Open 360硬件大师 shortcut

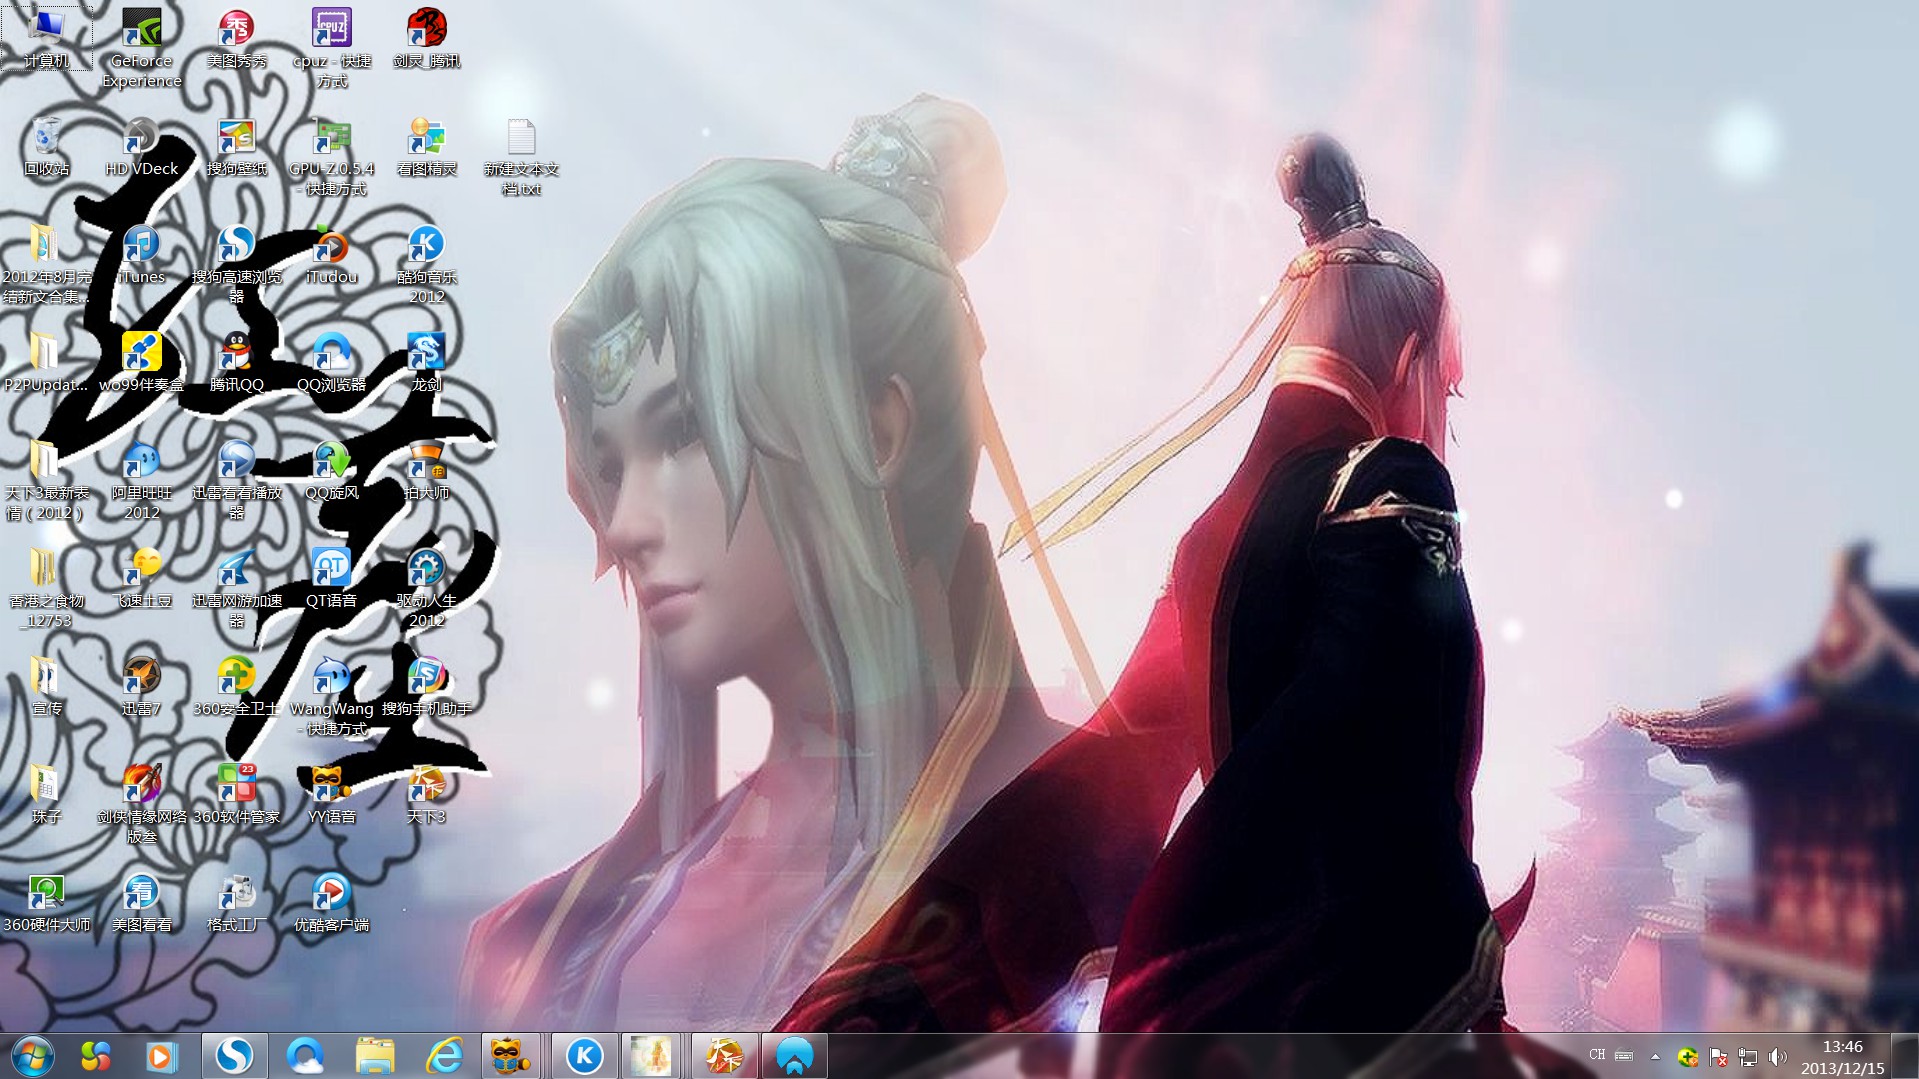pyautogui.click(x=46, y=902)
